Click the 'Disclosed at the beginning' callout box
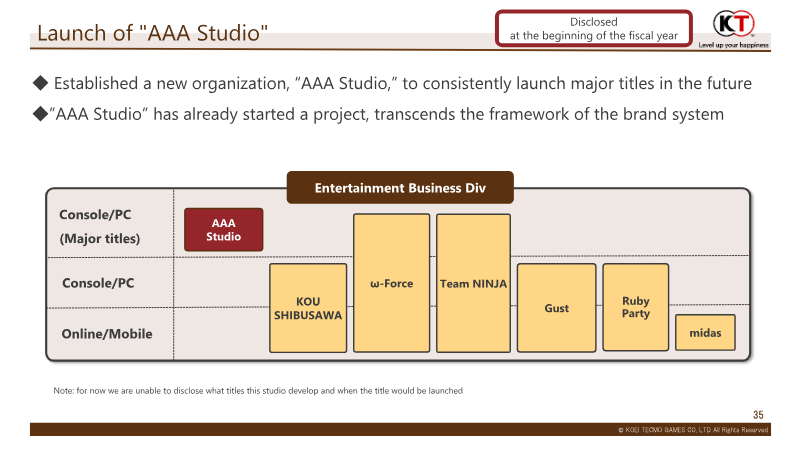800x449 pixels. point(594,28)
